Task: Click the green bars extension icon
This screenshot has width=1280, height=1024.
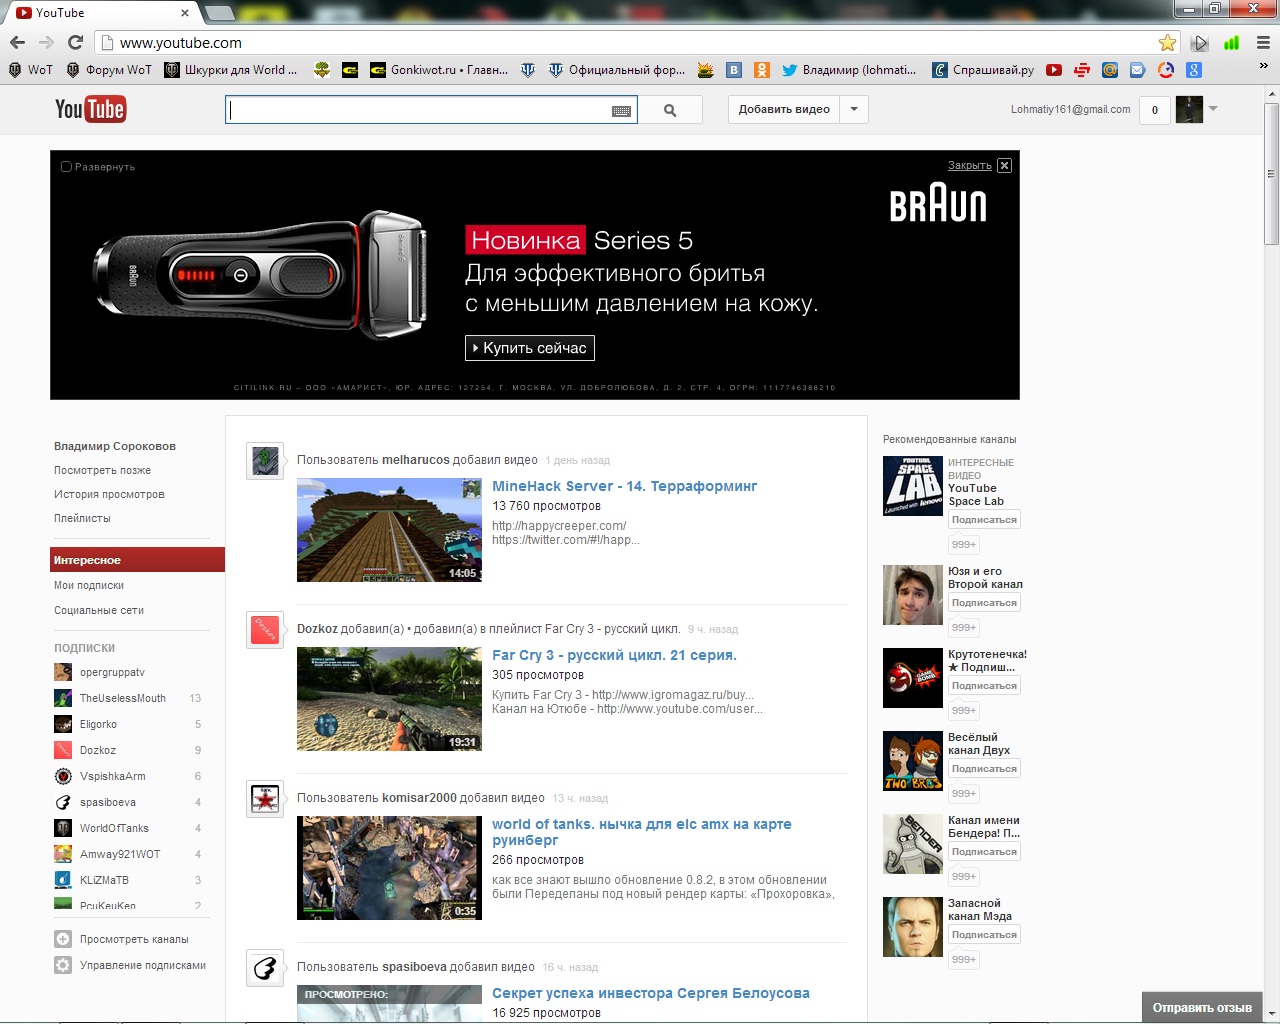Action: pyautogui.click(x=1232, y=43)
